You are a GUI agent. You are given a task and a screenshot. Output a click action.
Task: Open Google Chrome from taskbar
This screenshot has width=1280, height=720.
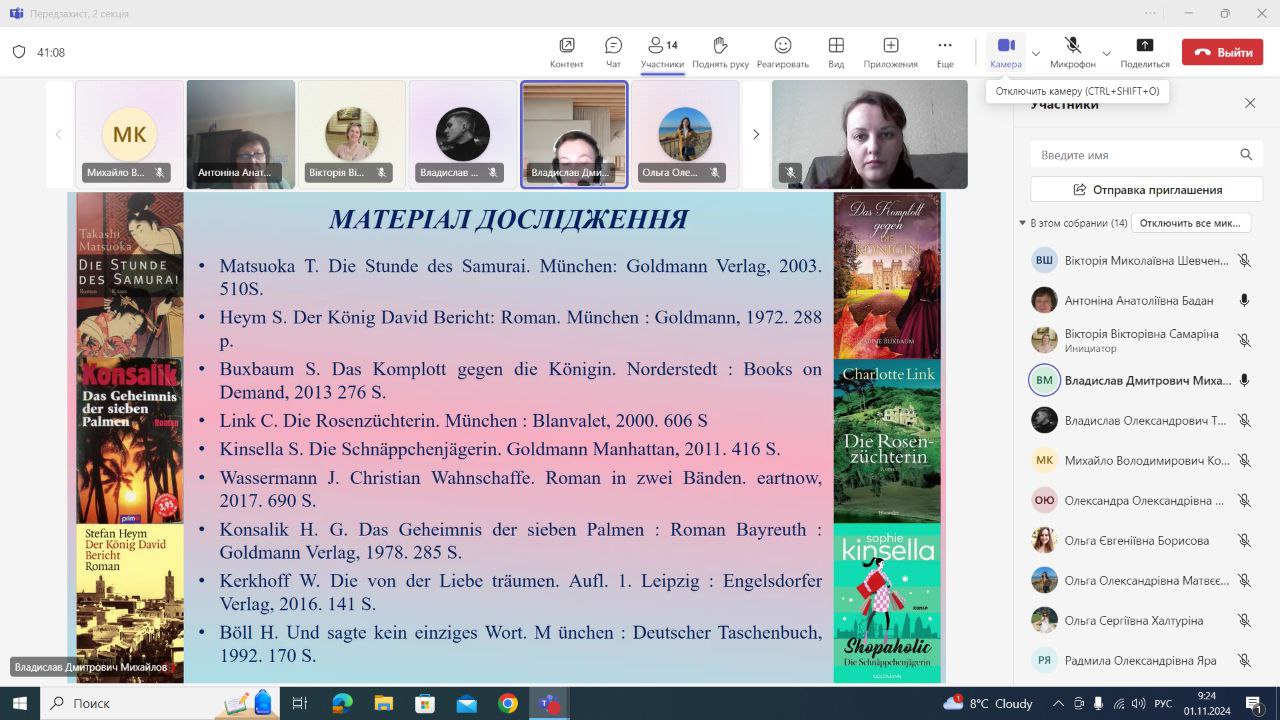[x=508, y=703]
